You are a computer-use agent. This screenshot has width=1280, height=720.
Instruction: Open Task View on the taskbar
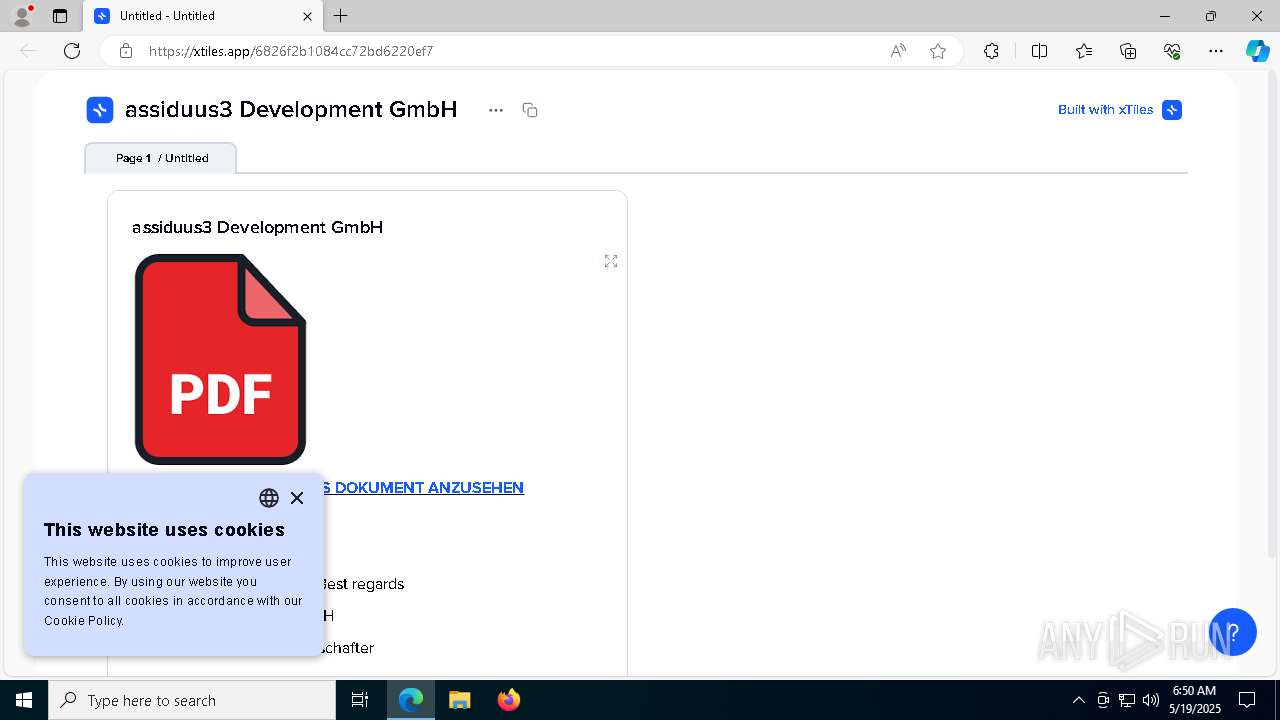[360, 700]
